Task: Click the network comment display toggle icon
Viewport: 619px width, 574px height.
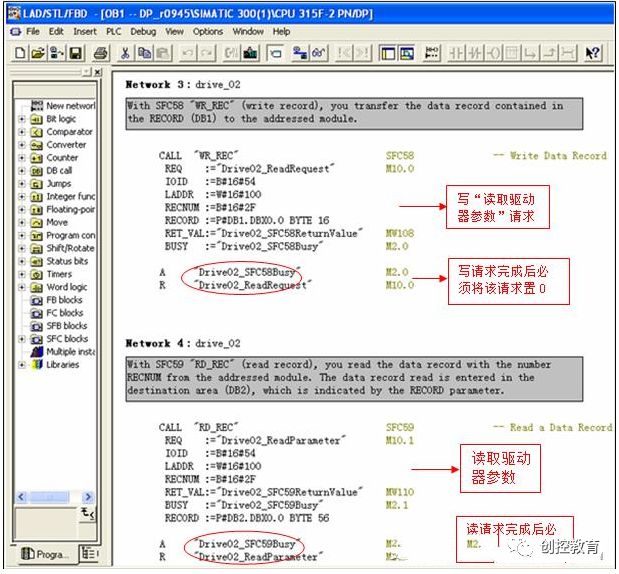Action: 276,53
